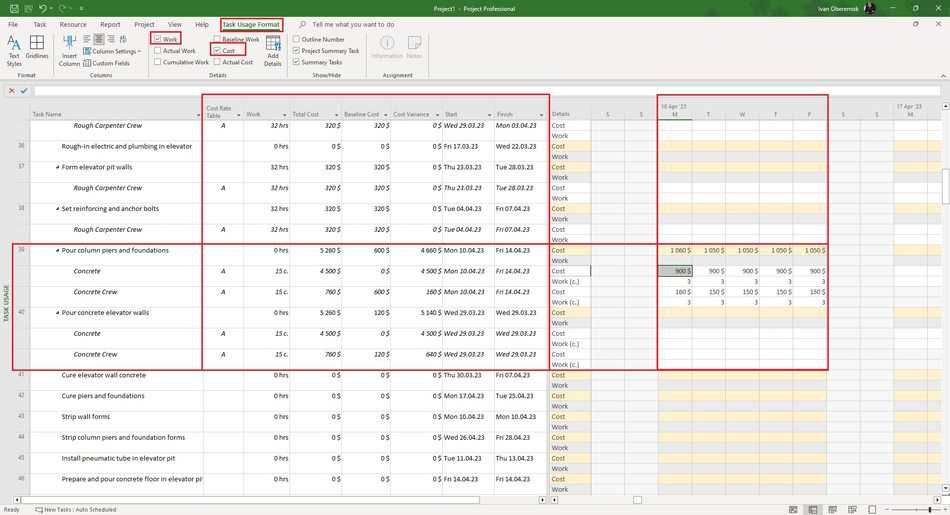Enable the Actual Cost checkbox
Image resolution: width=950 pixels, height=515 pixels.
click(x=217, y=62)
